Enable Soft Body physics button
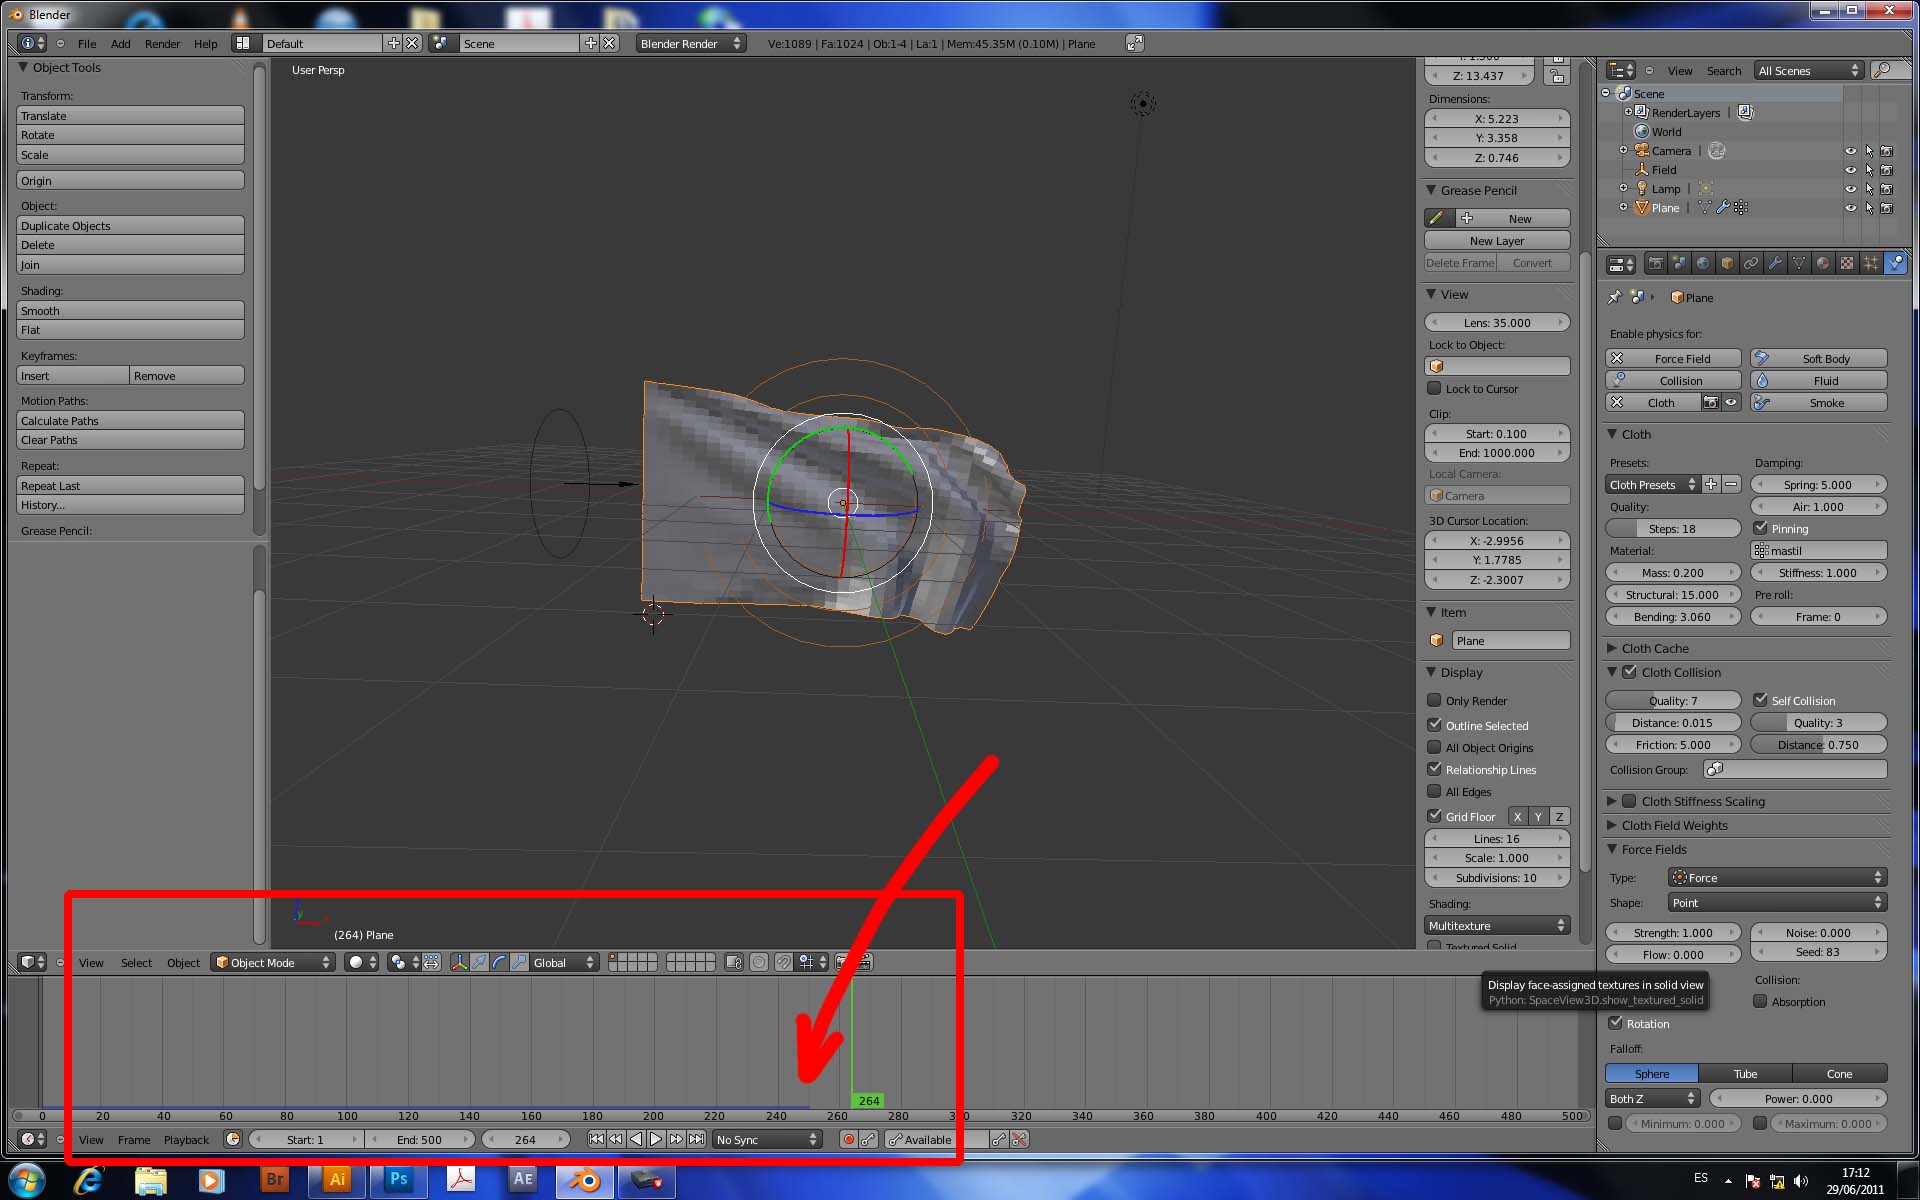Image resolution: width=1920 pixels, height=1200 pixels. [1818, 358]
